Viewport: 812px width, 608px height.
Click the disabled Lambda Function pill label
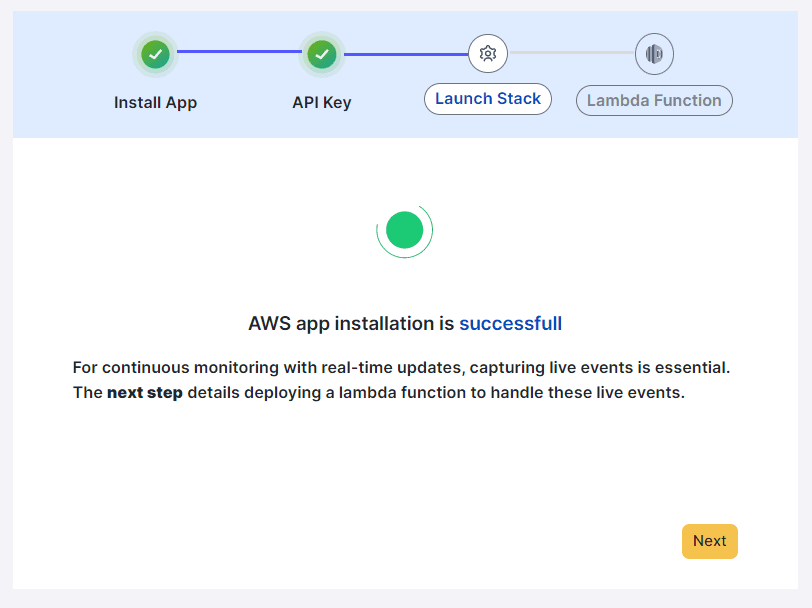[x=654, y=100]
